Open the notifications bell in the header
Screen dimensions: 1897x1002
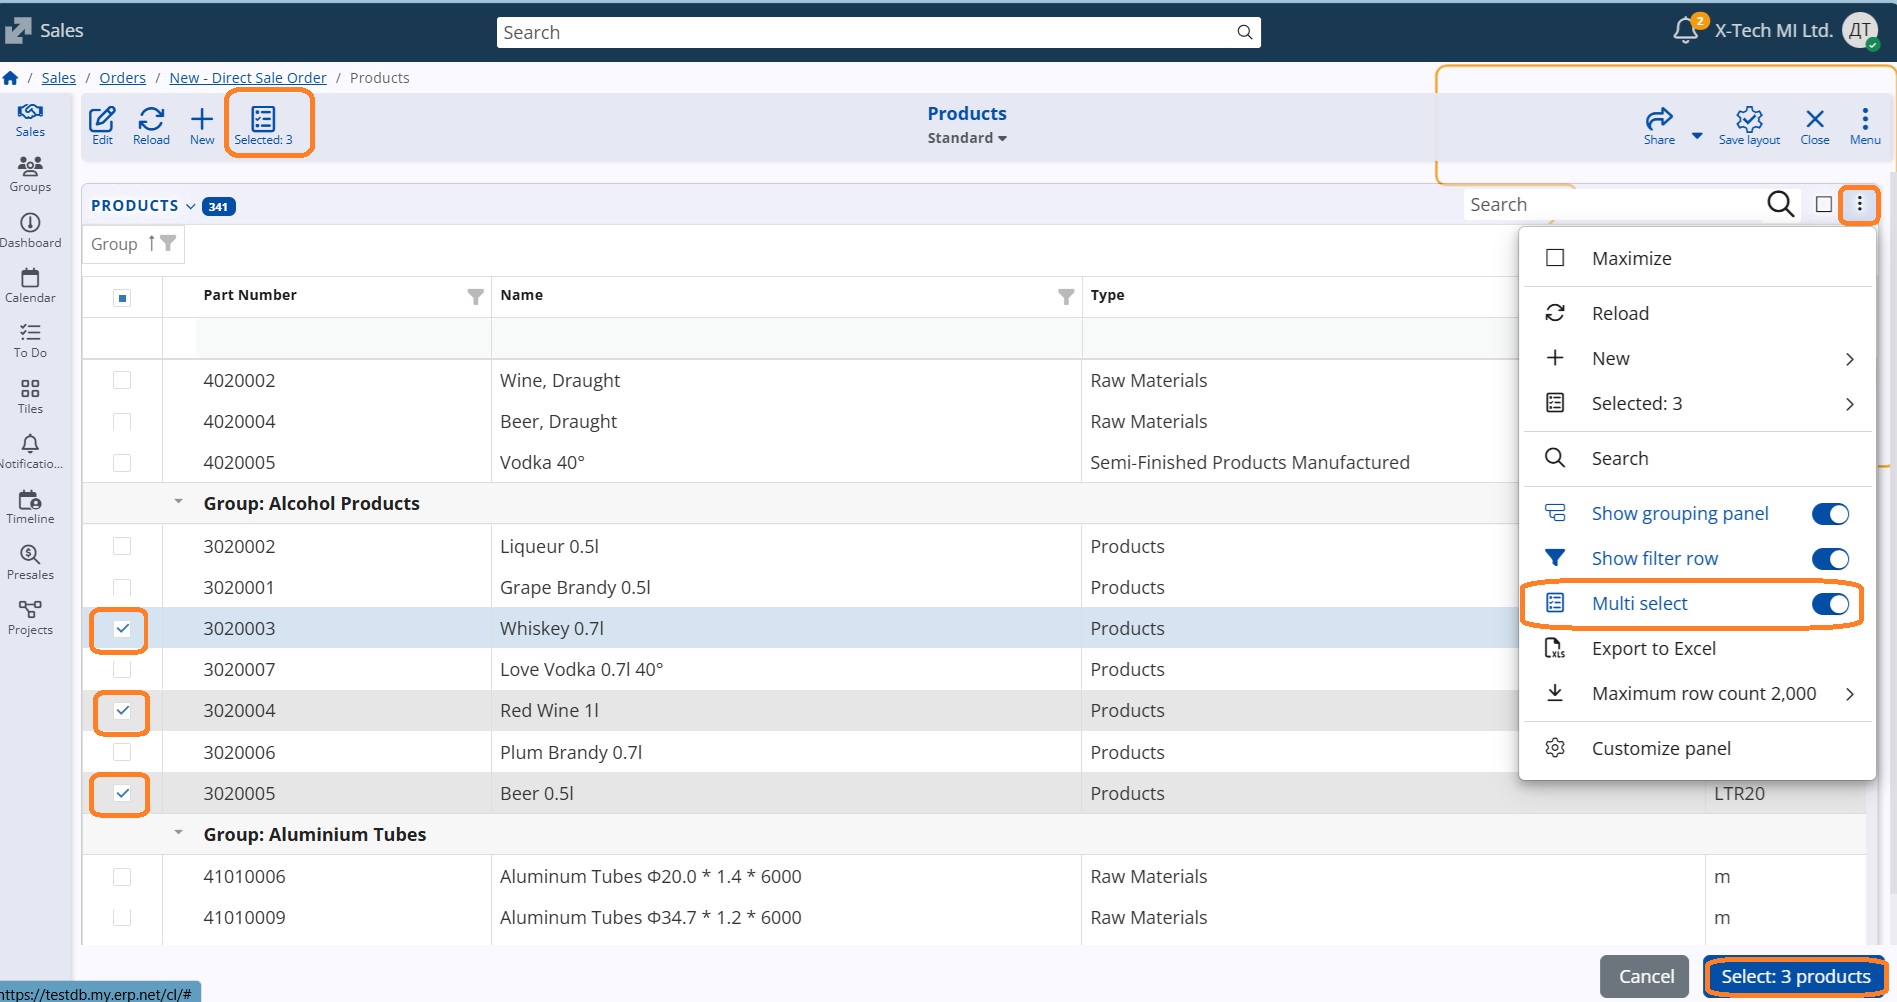[1685, 30]
